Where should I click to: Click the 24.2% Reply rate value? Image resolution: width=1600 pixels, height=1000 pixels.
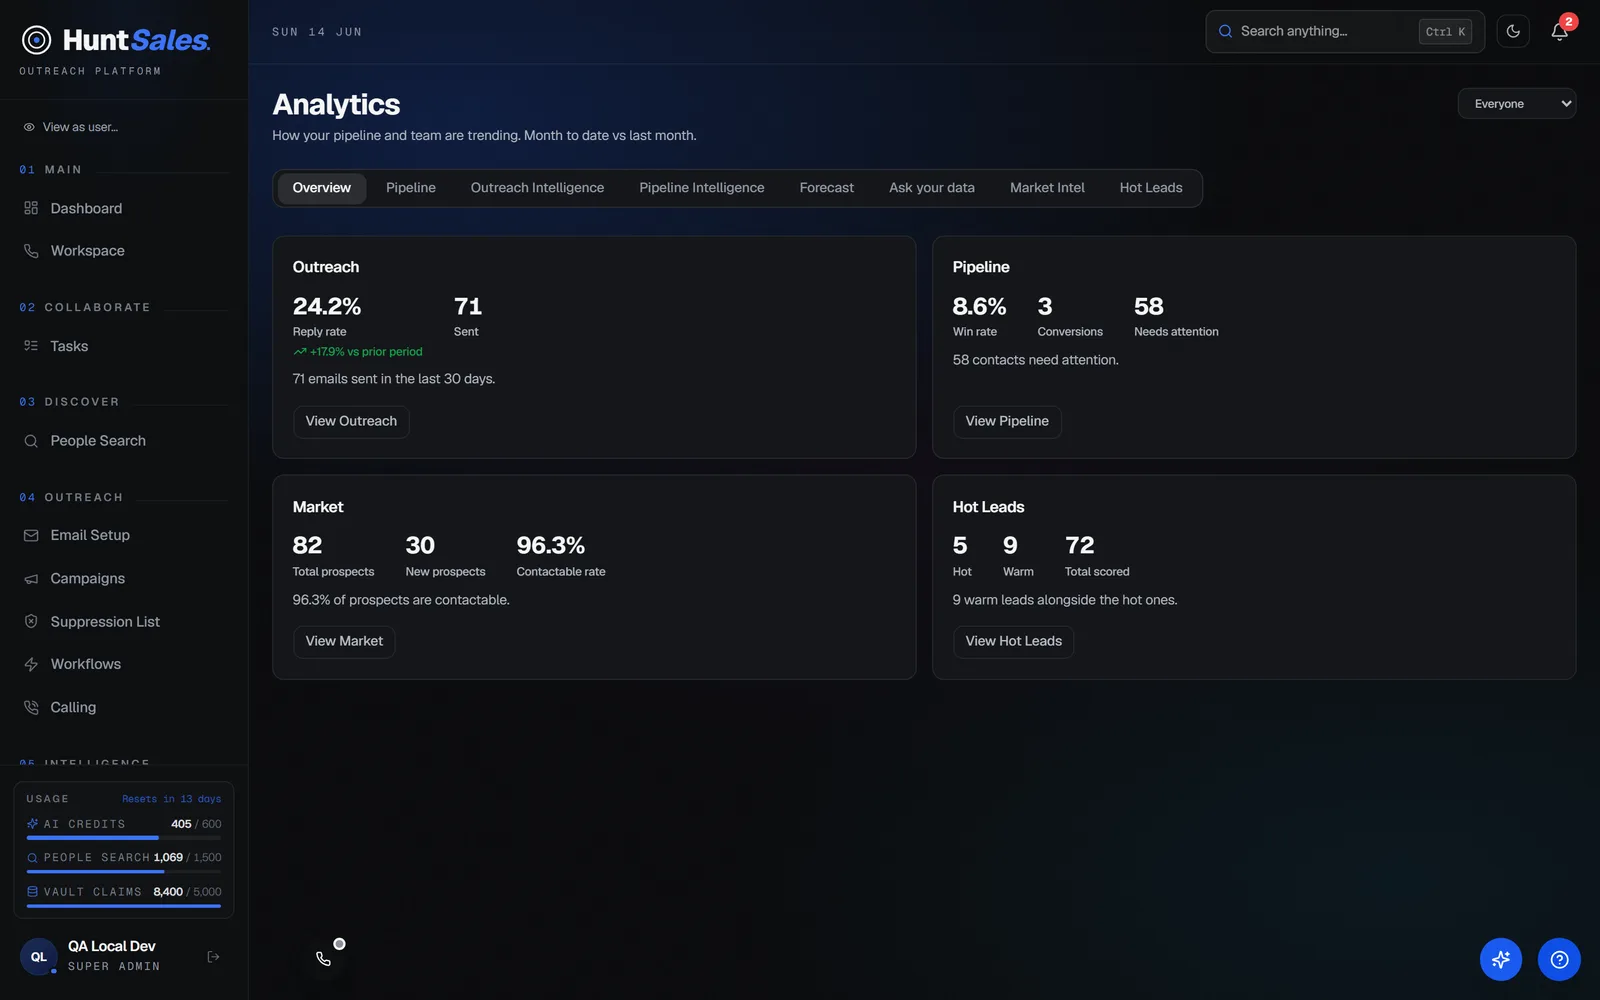point(327,306)
